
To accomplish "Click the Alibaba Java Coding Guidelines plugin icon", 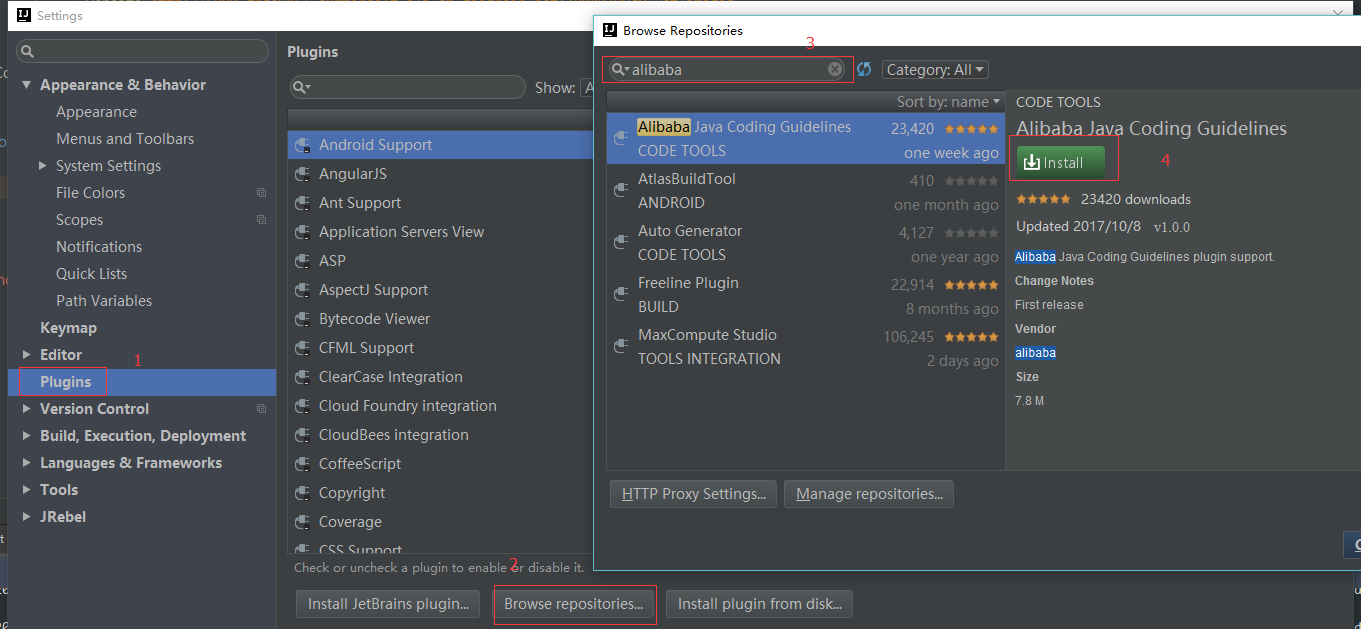I will coord(621,139).
